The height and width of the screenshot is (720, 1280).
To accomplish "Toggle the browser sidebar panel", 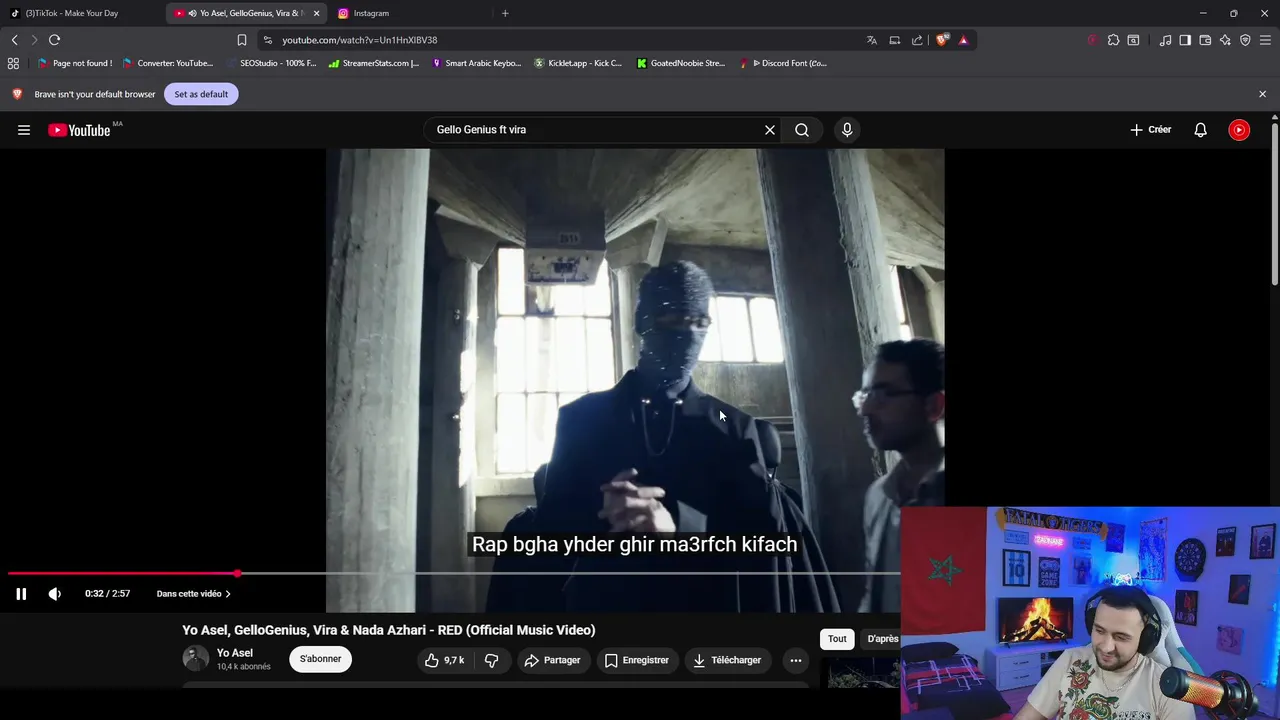I will click(x=1185, y=40).
